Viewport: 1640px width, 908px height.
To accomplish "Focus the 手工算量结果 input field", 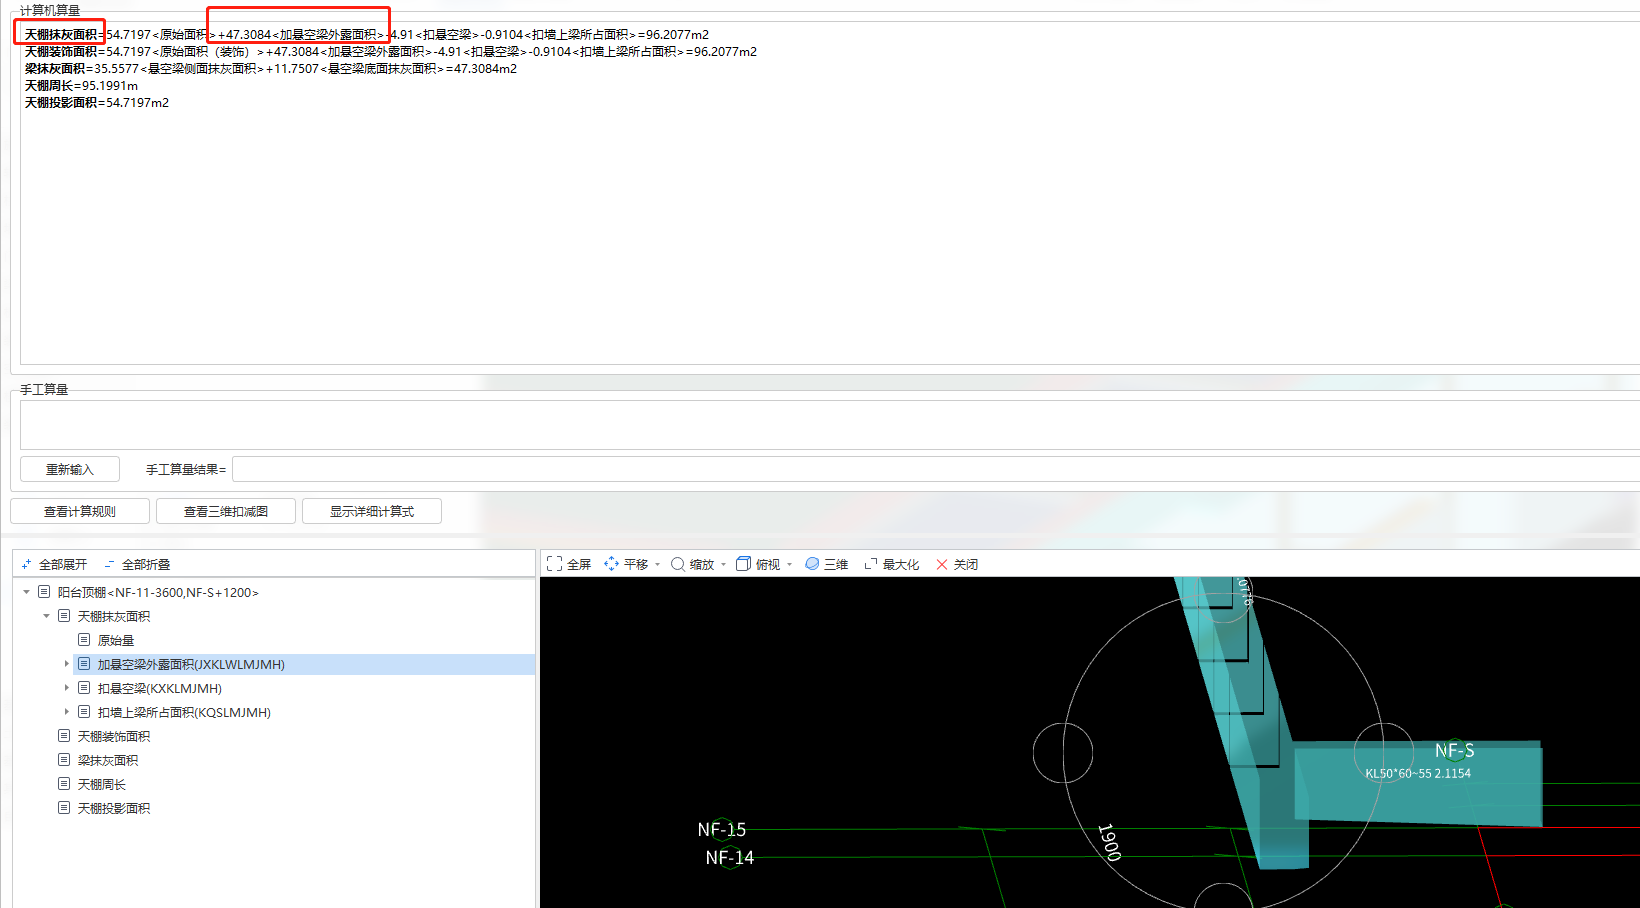I will 936,469.
